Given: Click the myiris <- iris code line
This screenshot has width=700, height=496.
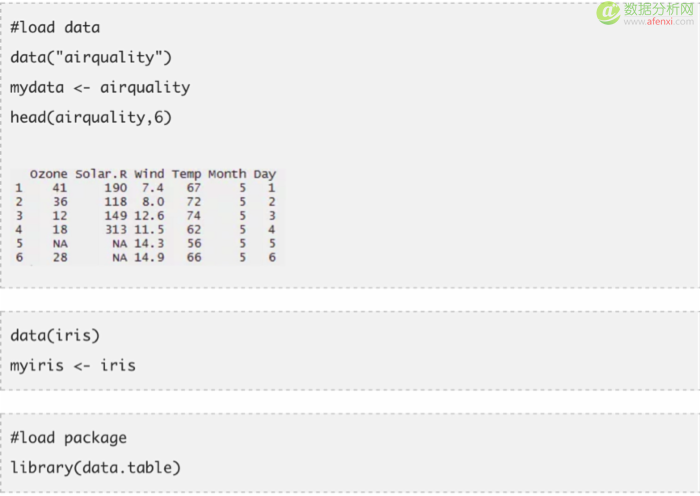Looking at the screenshot, I should pos(73,365).
